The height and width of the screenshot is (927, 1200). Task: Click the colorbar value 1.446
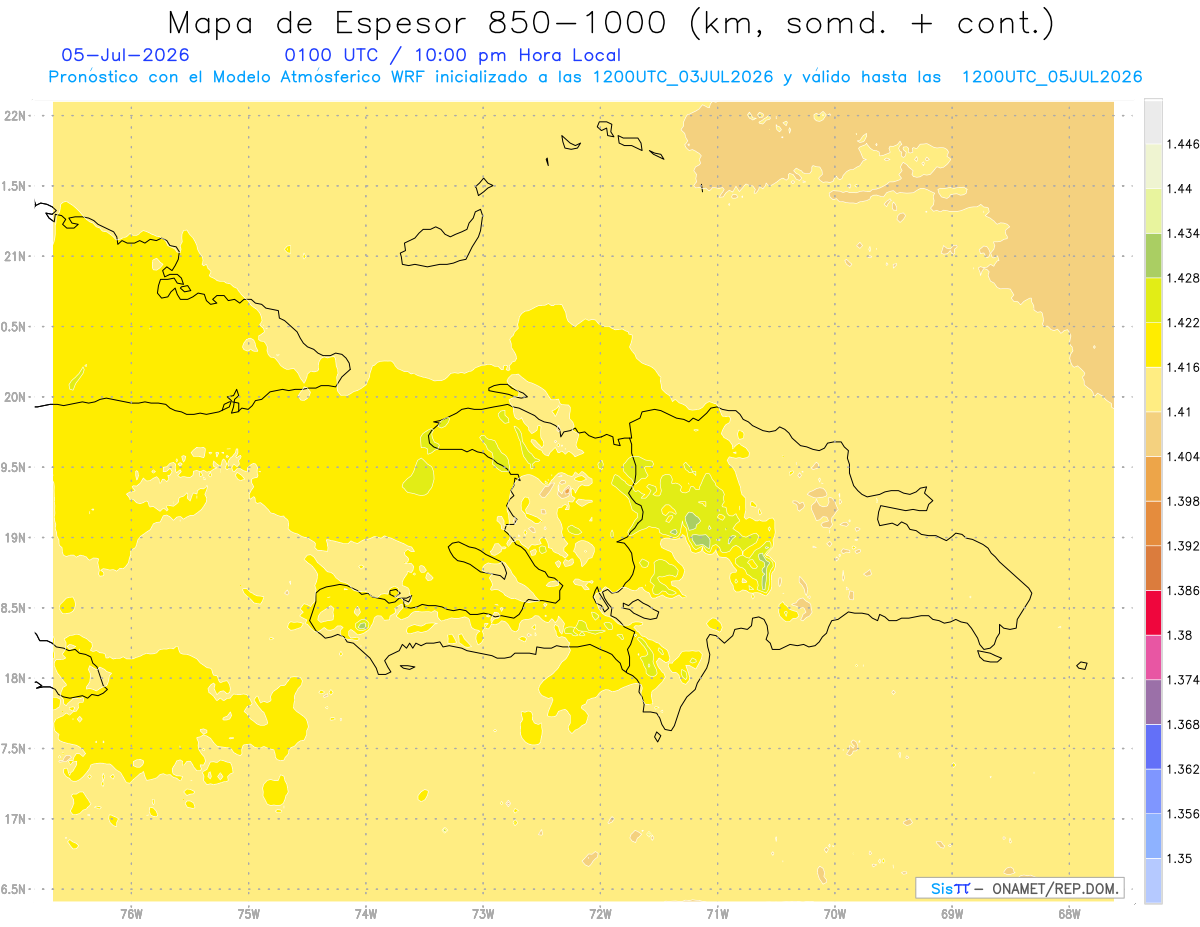pyautogui.click(x=1183, y=144)
